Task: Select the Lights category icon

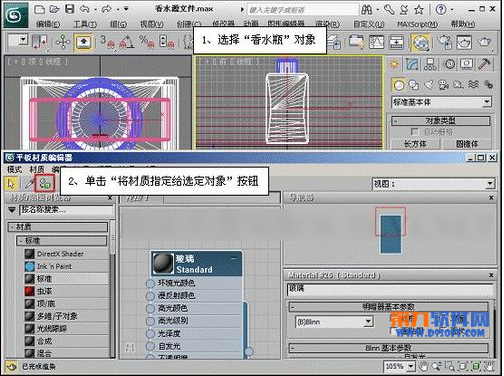Action: (429, 85)
